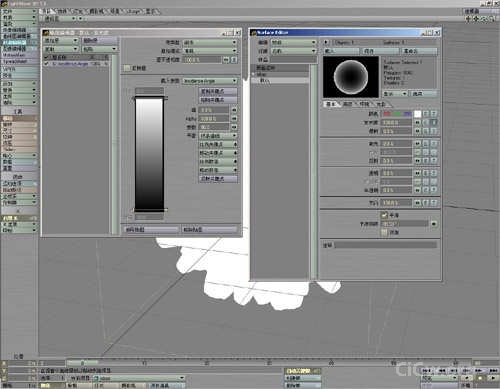Select Cameras edit mode at bottom bar
500x389 pixels.
pos(132,386)
